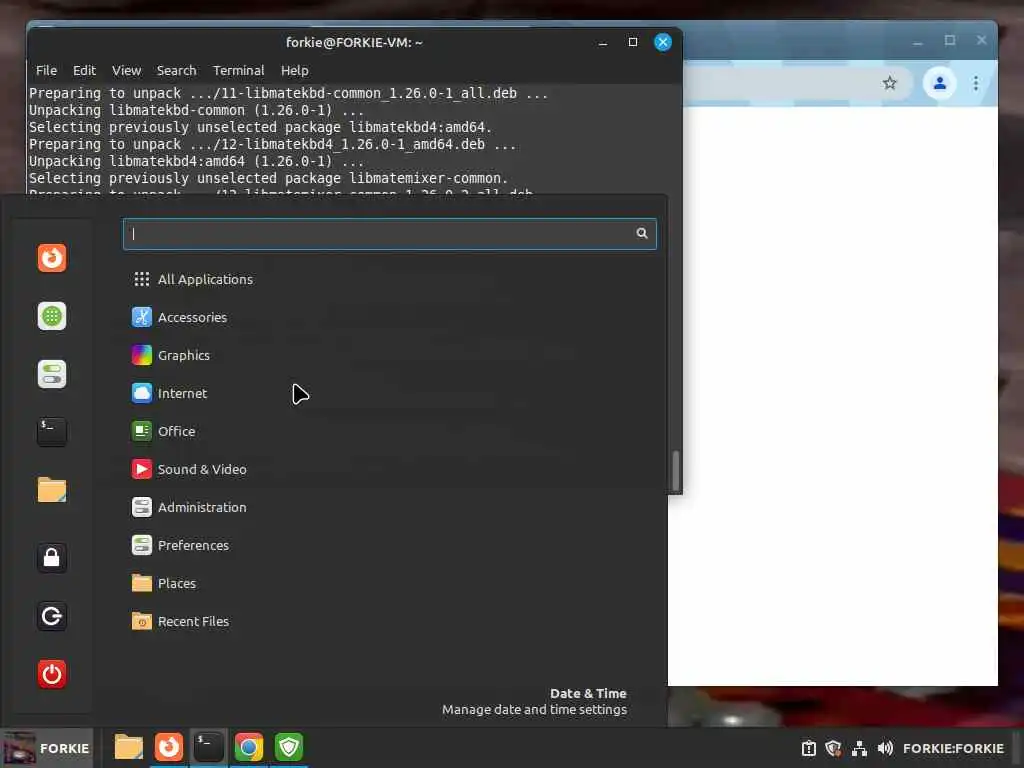Open Firefox from the taskbar
1024x768 pixels.
[168, 747]
